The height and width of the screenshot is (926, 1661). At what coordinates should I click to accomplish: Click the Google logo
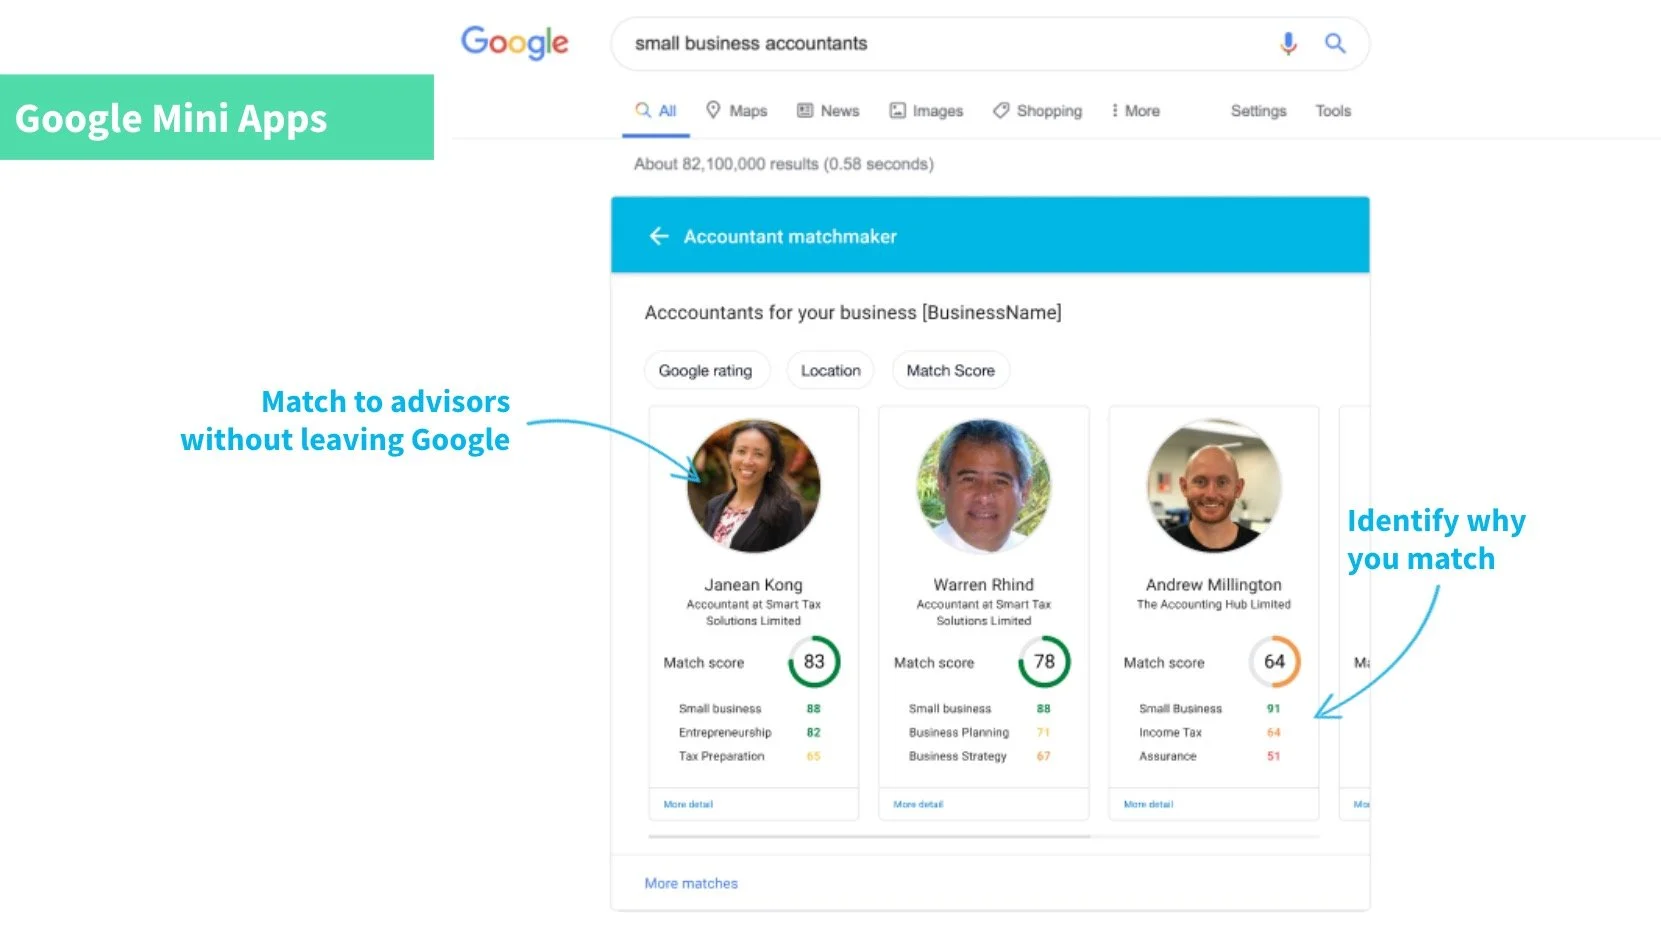coord(514,43)
